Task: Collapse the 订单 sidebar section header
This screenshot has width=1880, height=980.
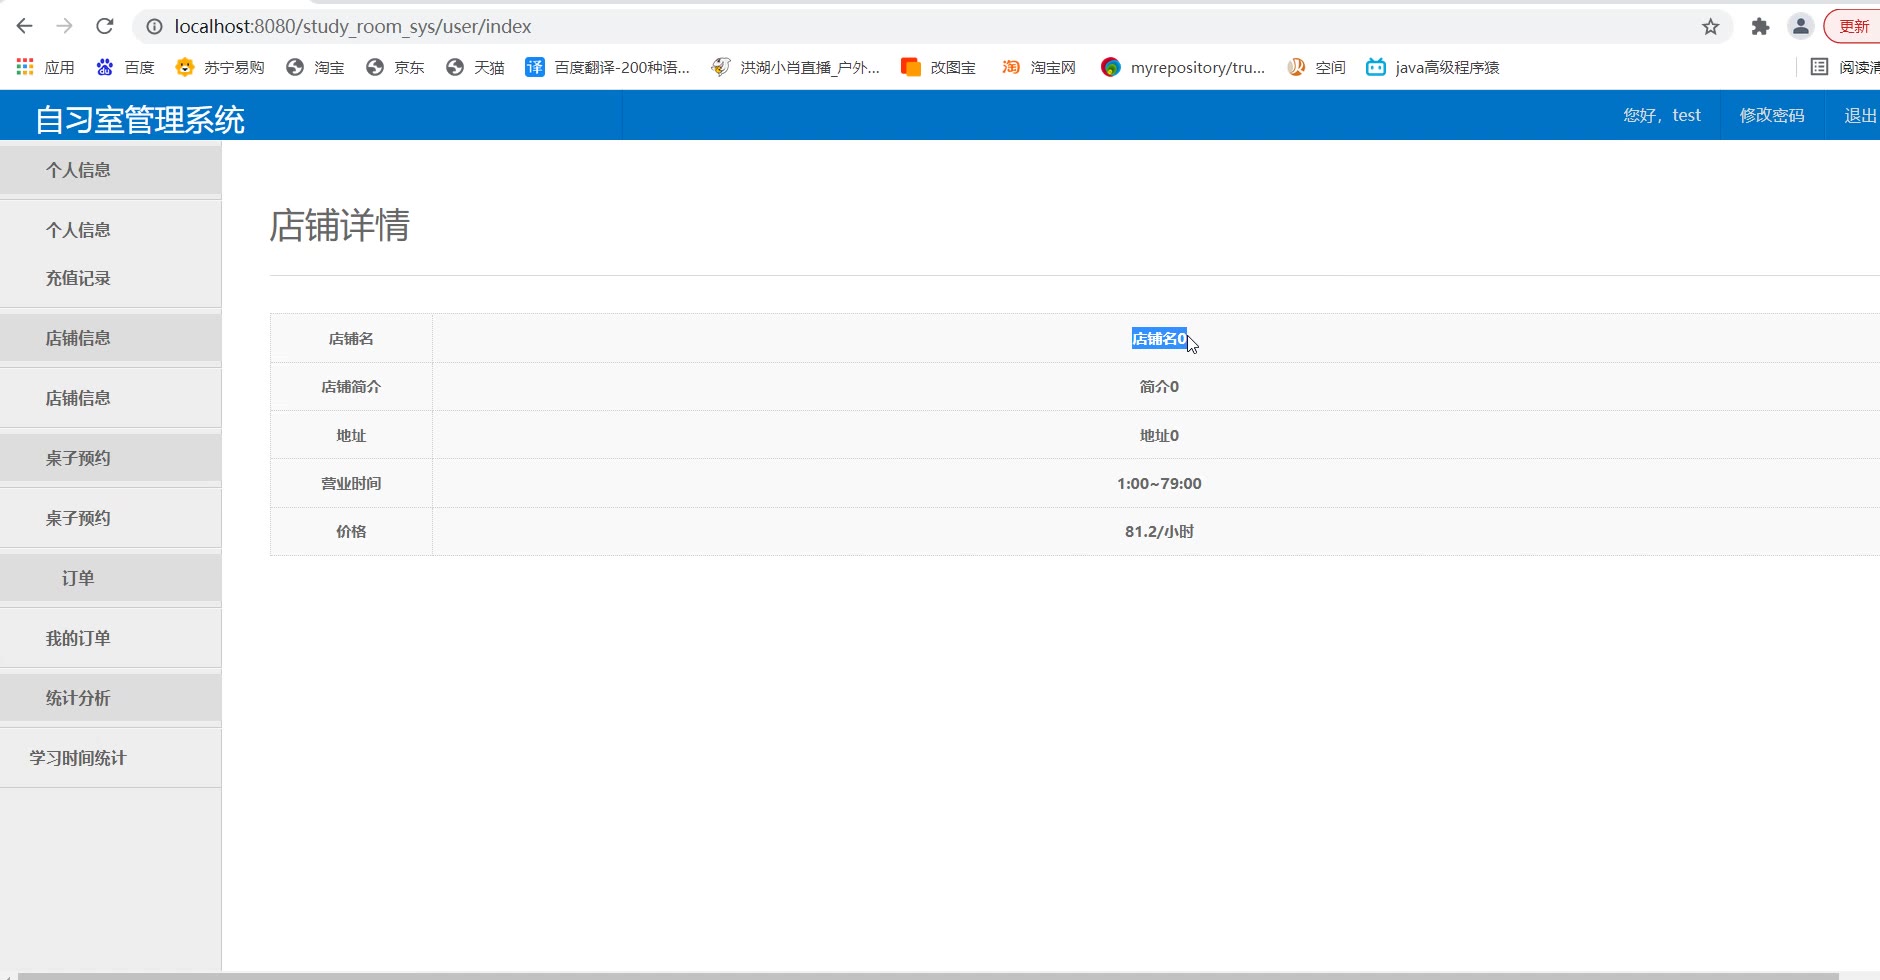Action: click(110, 578)
